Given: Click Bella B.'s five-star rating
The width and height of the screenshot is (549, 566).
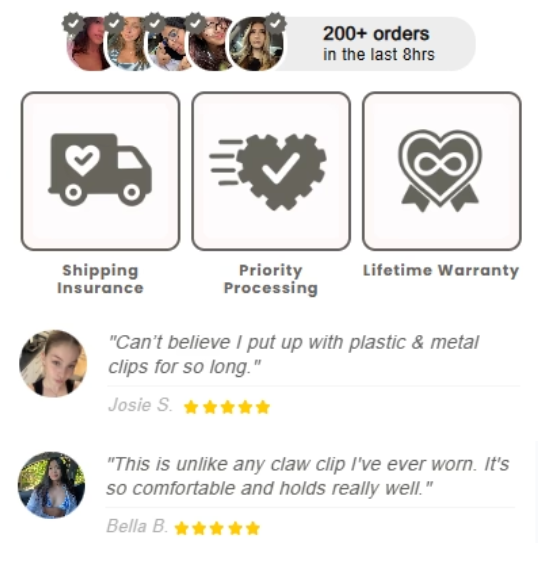Looking at the screenshot, I should pyautogui.click(x=217, y=528).
